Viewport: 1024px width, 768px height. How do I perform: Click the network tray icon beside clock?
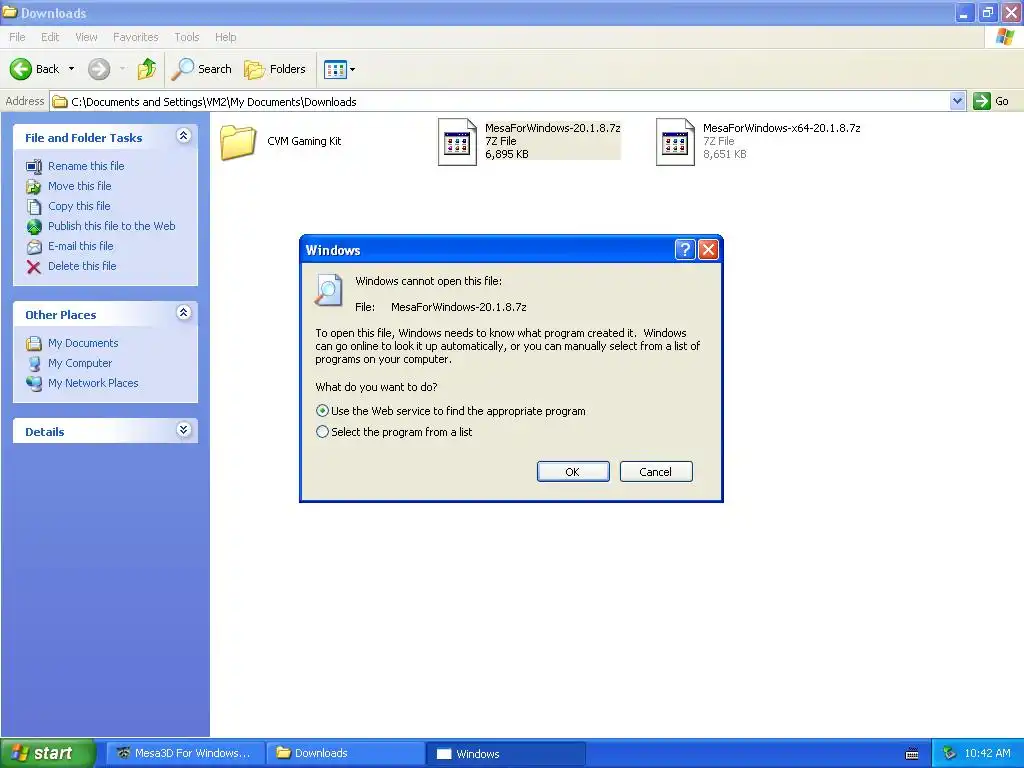tap(950, 753)
